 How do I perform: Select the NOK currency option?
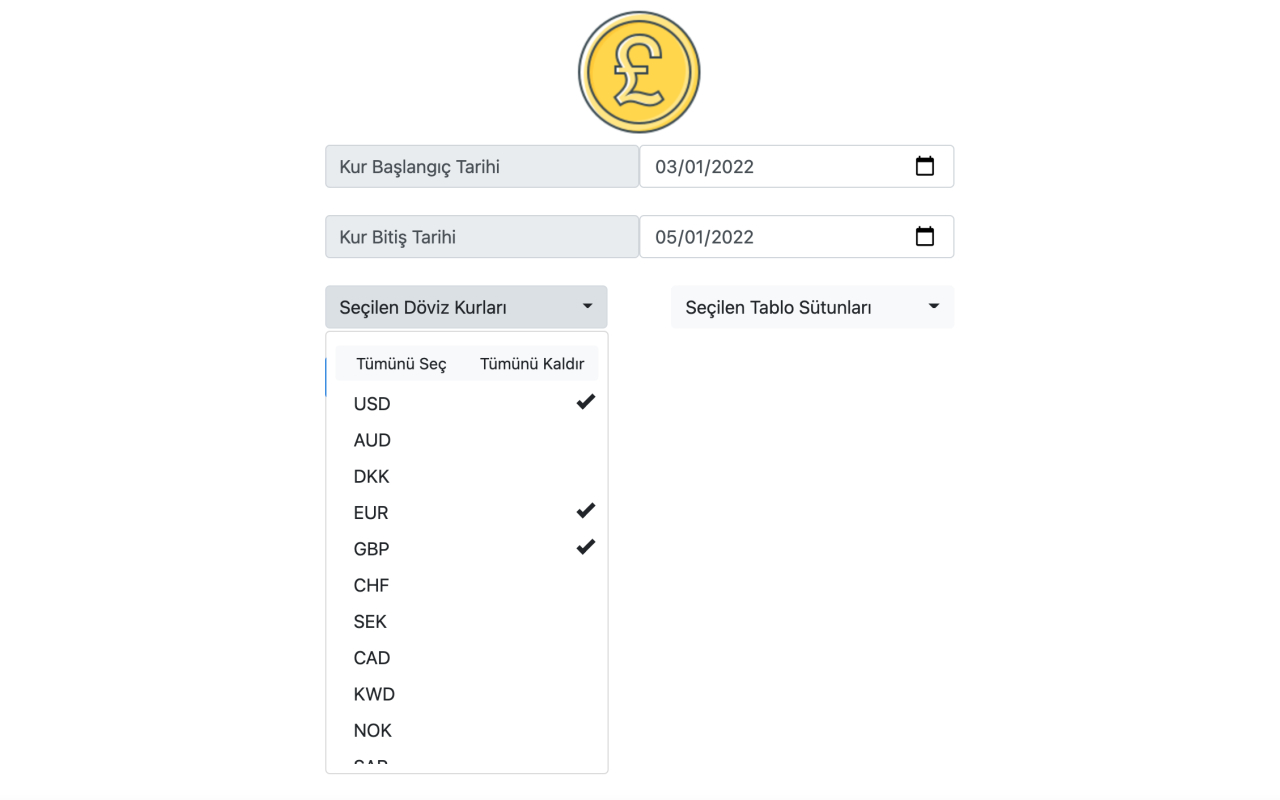click(466, 730)
